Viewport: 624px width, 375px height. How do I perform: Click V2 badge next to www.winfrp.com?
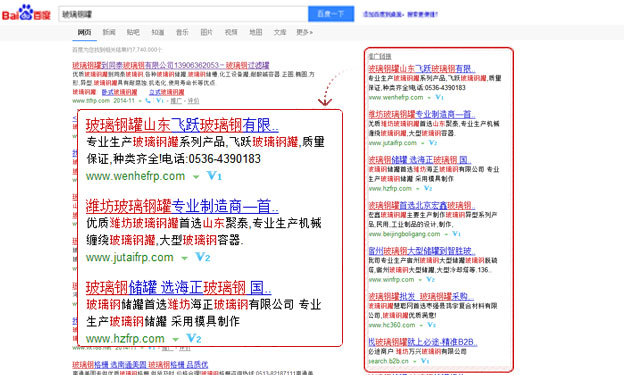(x=430, y=279)
